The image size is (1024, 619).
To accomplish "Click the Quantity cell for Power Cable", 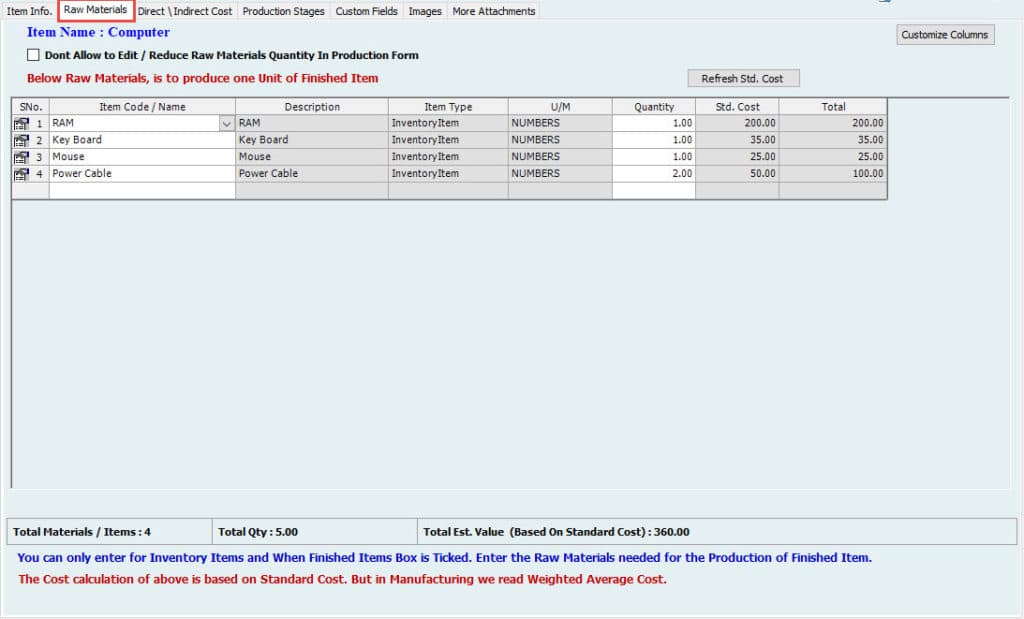I will click(653, 174).
